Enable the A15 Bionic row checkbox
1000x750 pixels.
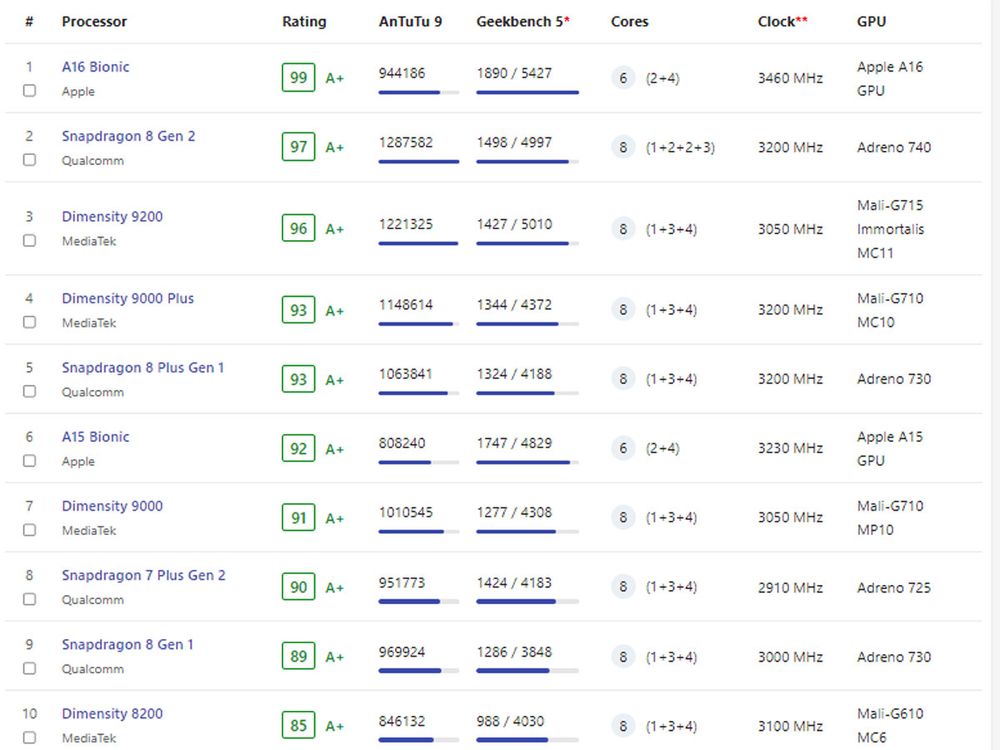click(x=29, y=461)
